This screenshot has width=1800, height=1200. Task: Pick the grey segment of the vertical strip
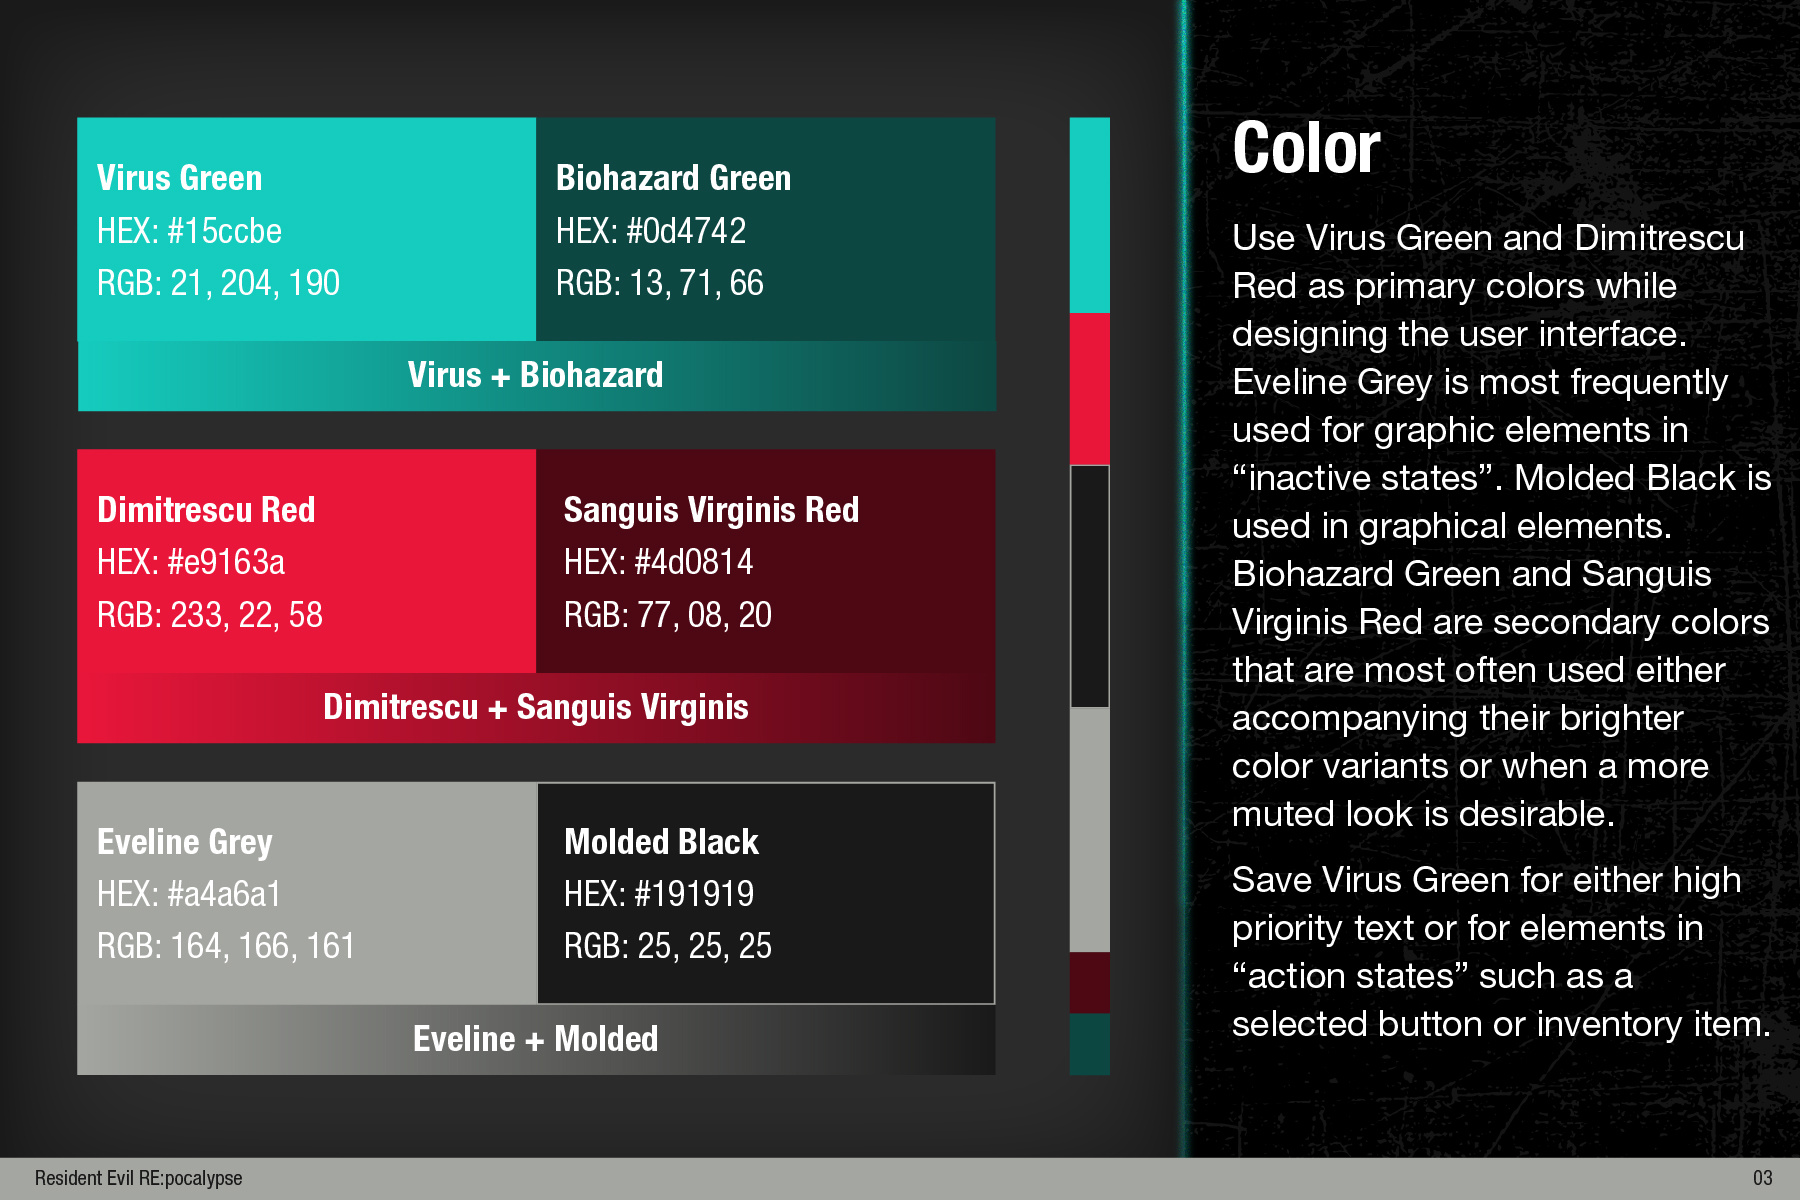coord(1089,829)
